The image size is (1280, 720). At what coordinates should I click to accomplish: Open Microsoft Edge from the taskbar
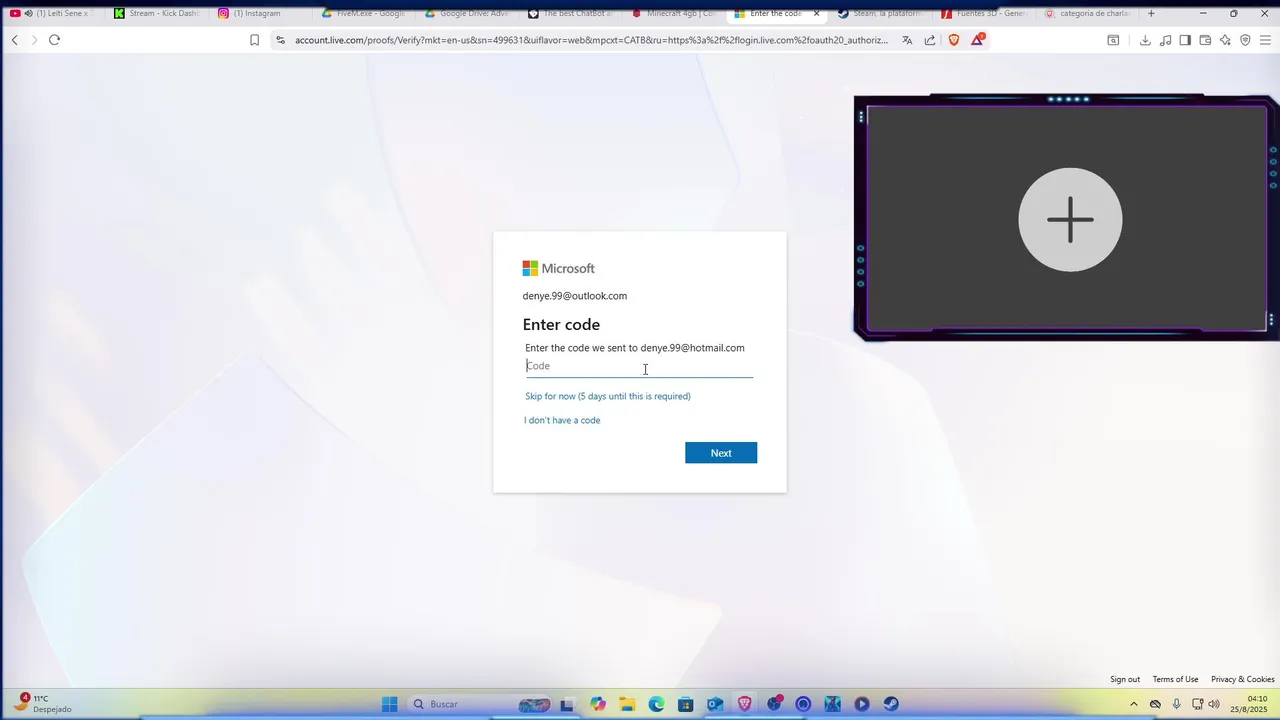(x=656, y=704)
